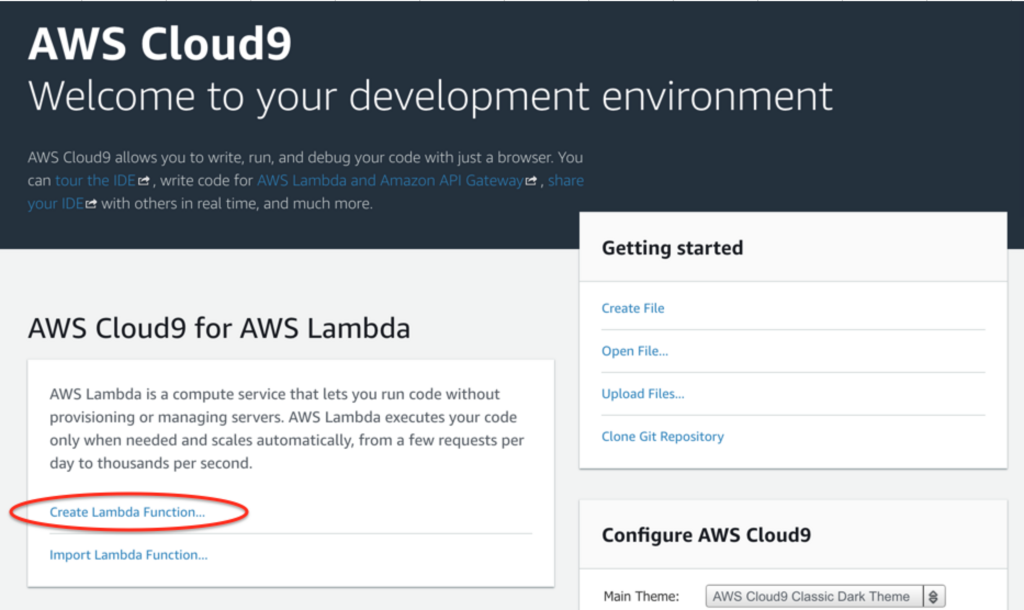Click the "Configure AWS Cloud9" heading
Viewport: 1024px width, 610px height.
point(706,535)
